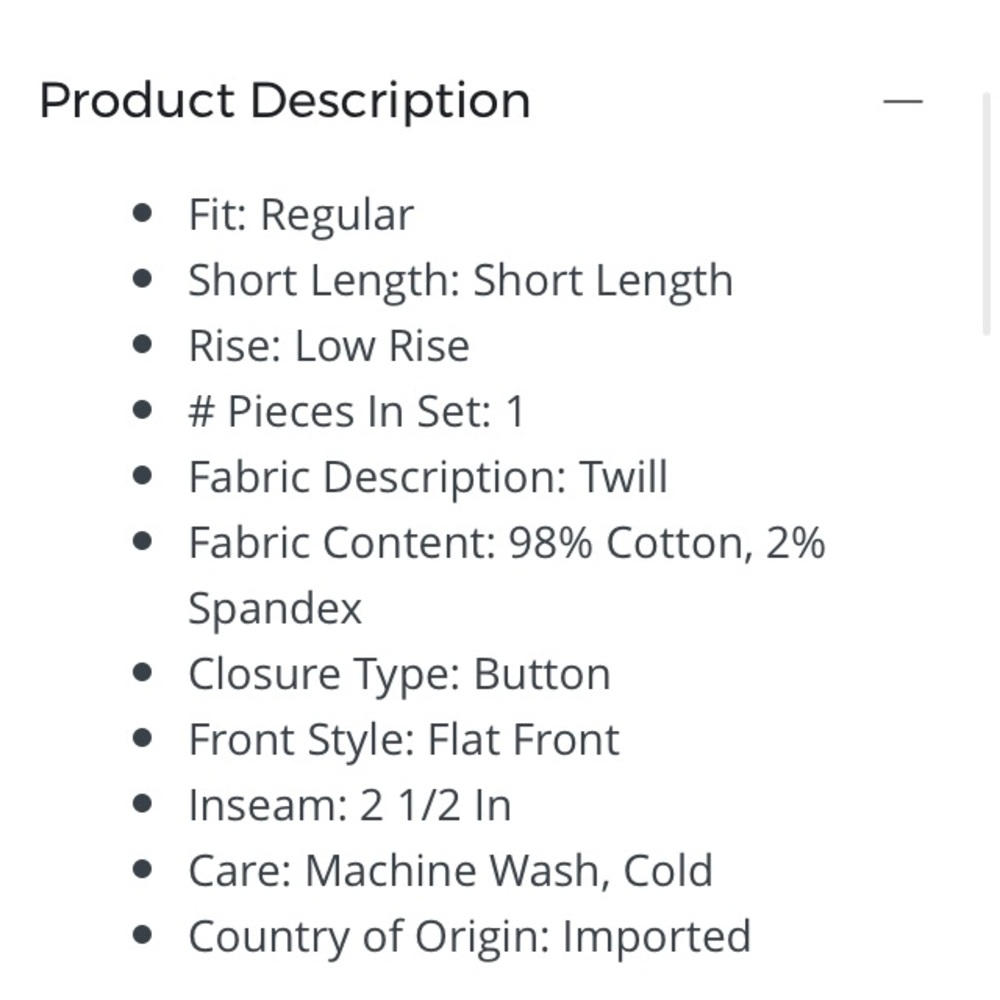Screen dimensions: 1000x1000
Task: Click Fabric Content: 98% Cotton line
Action: coord(507,543)
